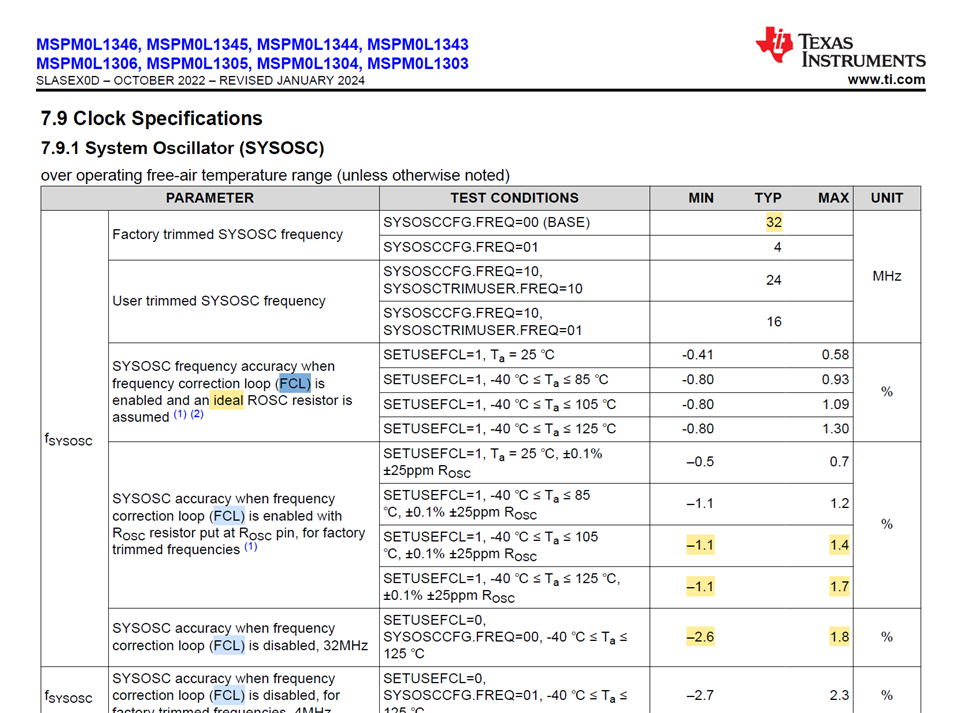Click the SLASEX0D document revision line

(x=200, y=81)
